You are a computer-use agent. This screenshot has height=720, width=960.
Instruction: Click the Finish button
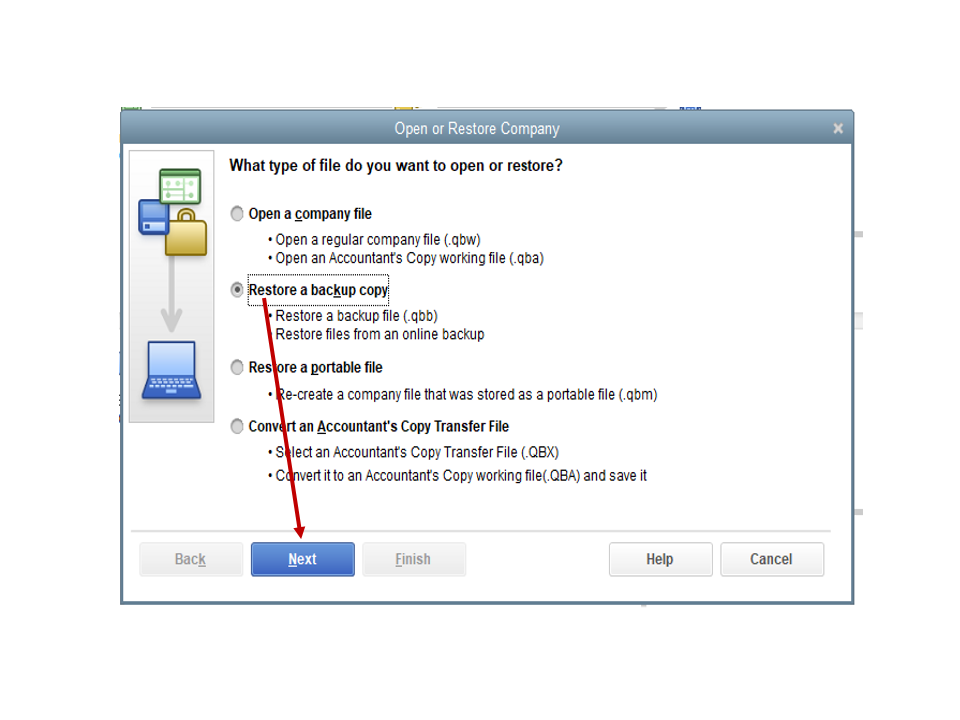(x=414, y=559)
